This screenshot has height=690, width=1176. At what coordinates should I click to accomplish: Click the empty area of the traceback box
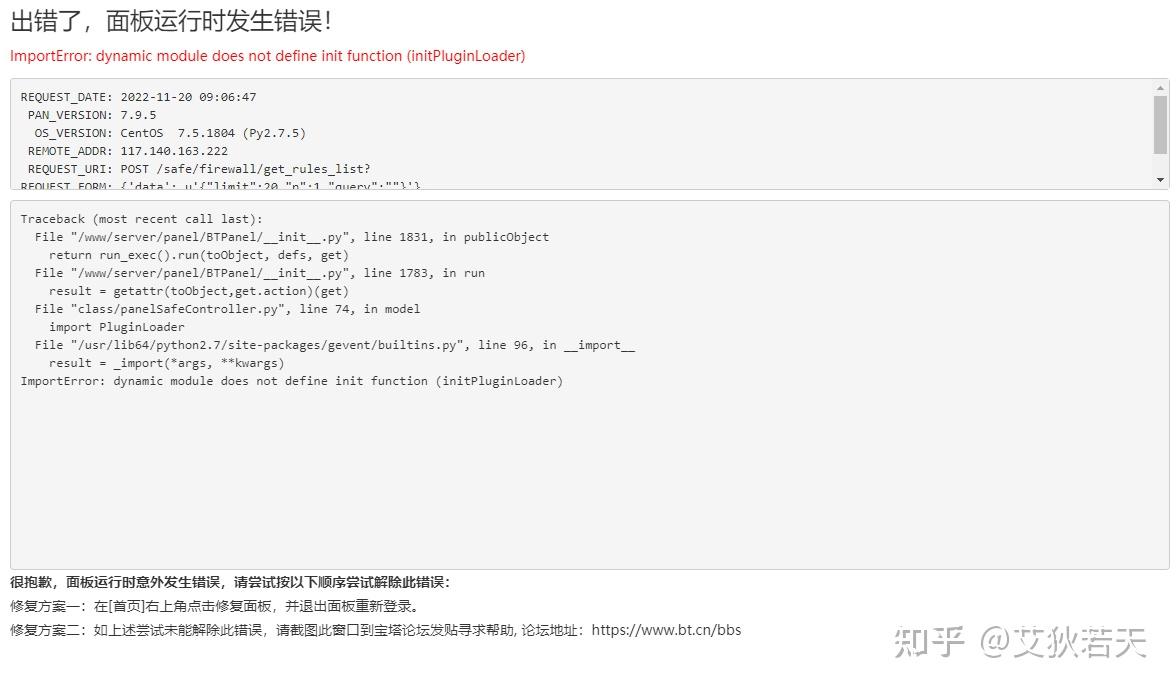[x=588, y=480]
